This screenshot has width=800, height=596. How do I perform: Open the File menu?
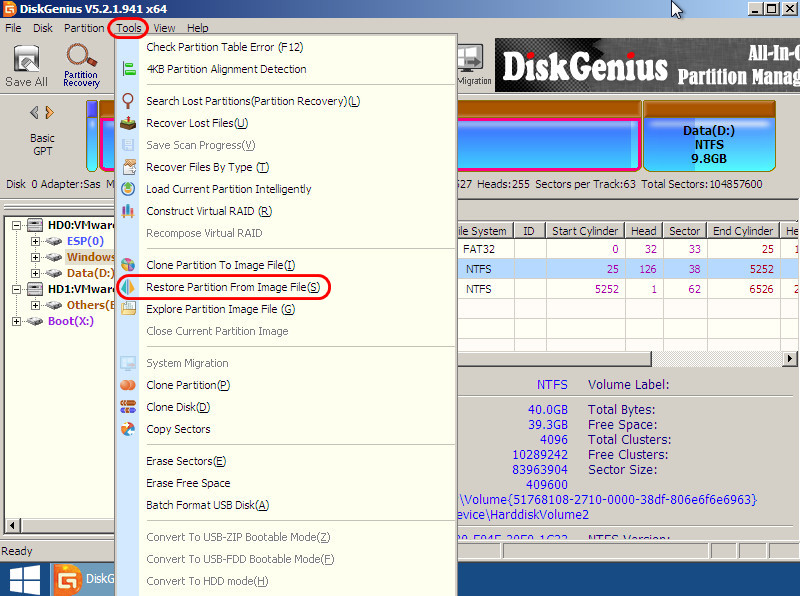13,28
